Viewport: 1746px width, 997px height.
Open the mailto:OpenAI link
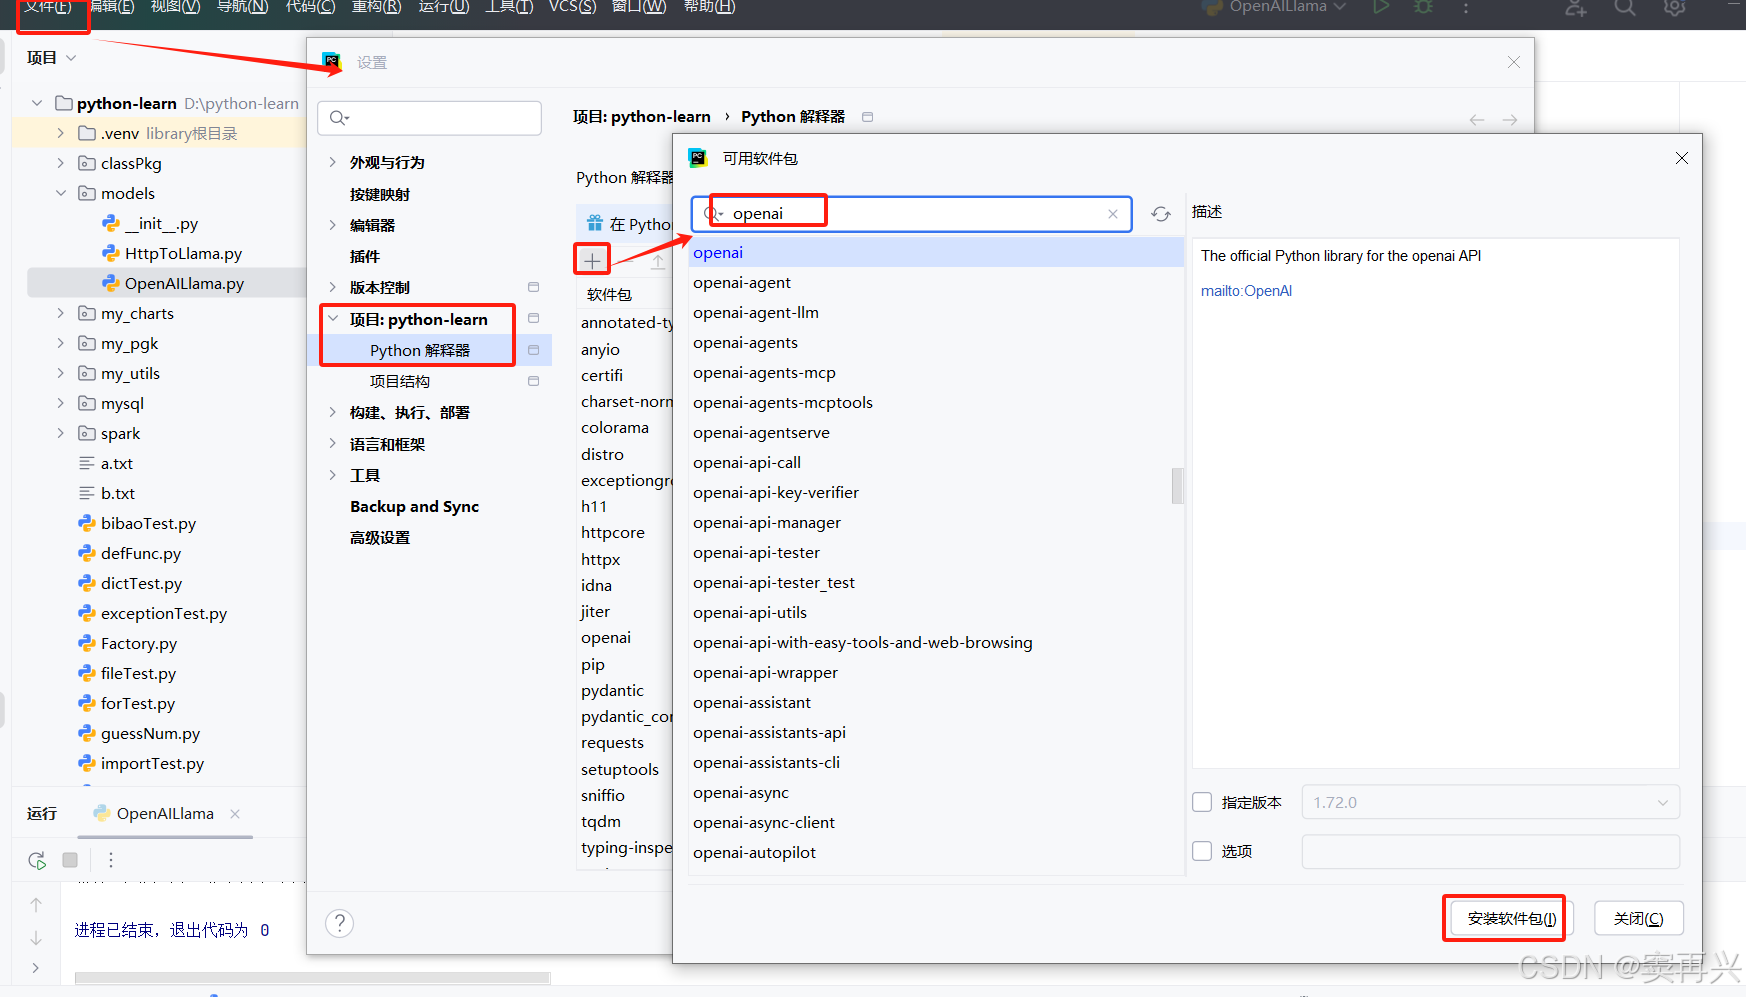point(1246,291)
